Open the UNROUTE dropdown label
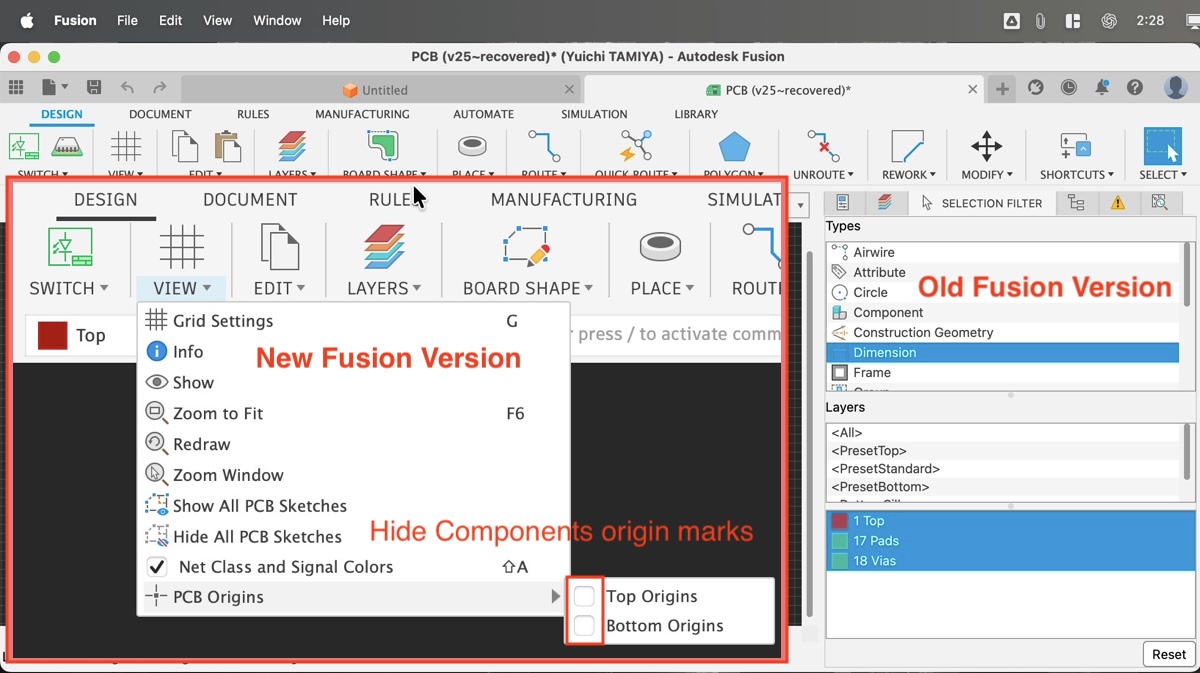Screen dimensions: 1200x673 [x=823, y=174]
